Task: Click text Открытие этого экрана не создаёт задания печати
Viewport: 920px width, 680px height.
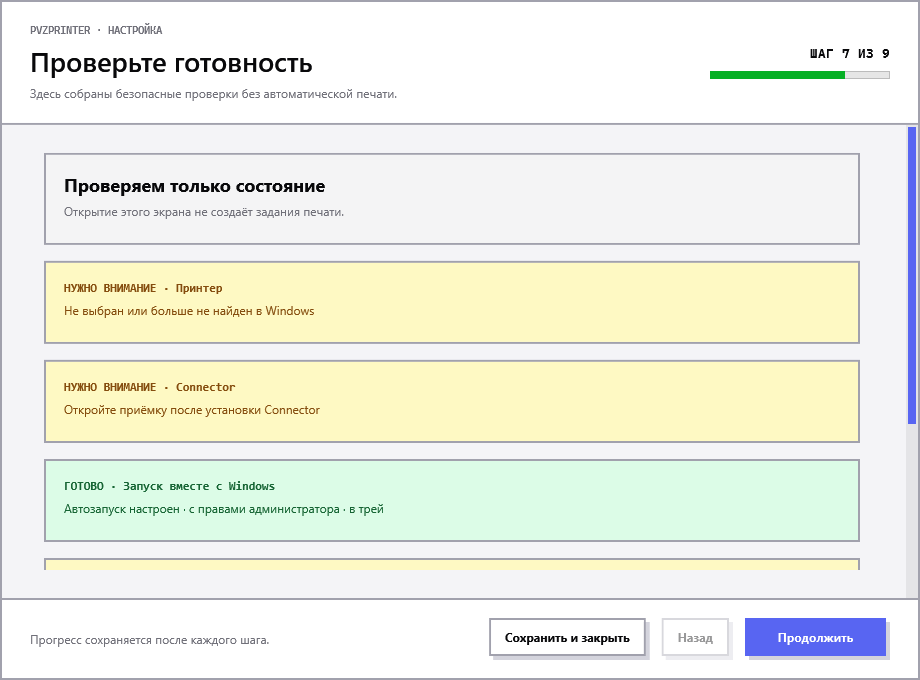Action: point(204,212)
